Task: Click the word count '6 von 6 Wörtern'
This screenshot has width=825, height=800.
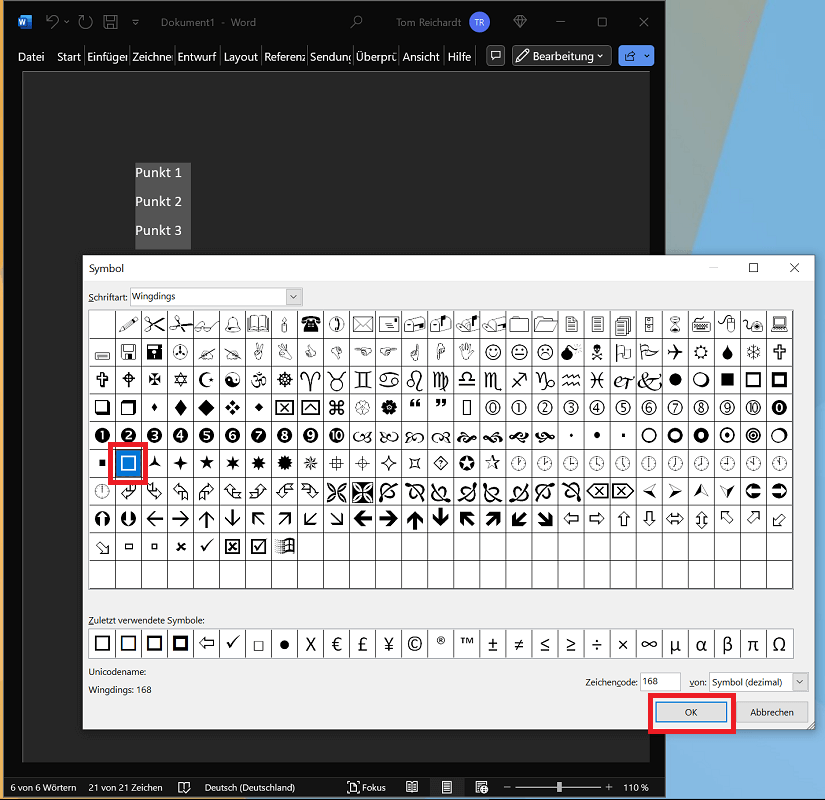Action: 43,787
